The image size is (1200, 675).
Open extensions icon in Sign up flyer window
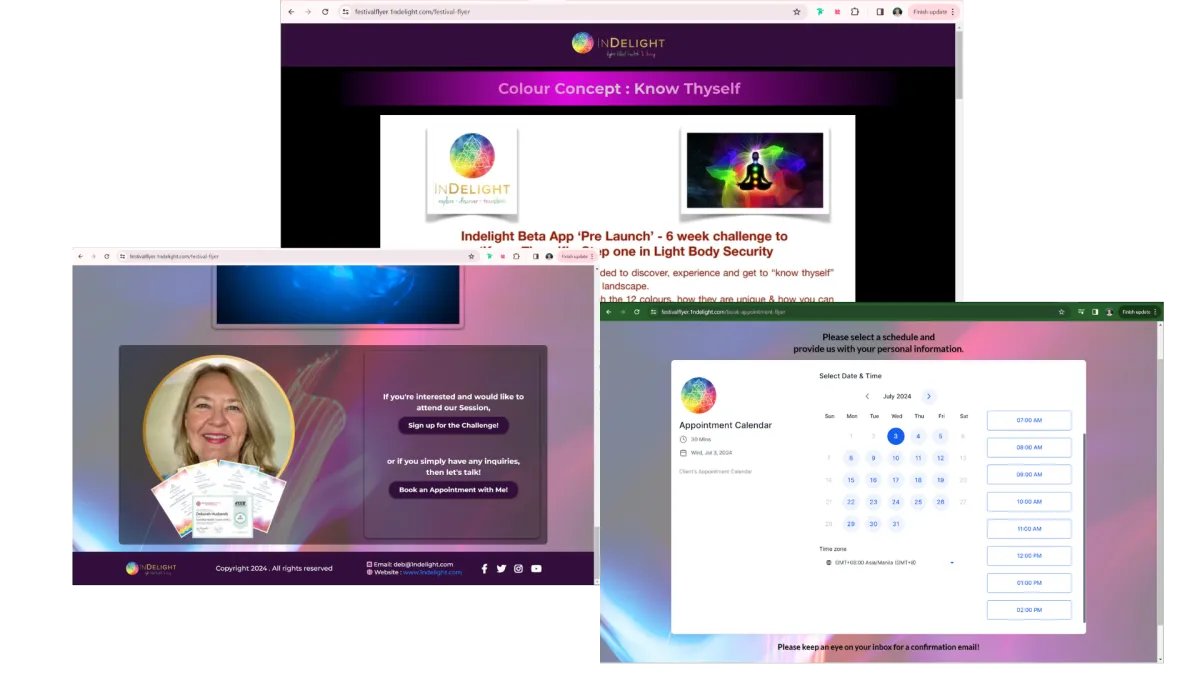(x=516, y=256)
